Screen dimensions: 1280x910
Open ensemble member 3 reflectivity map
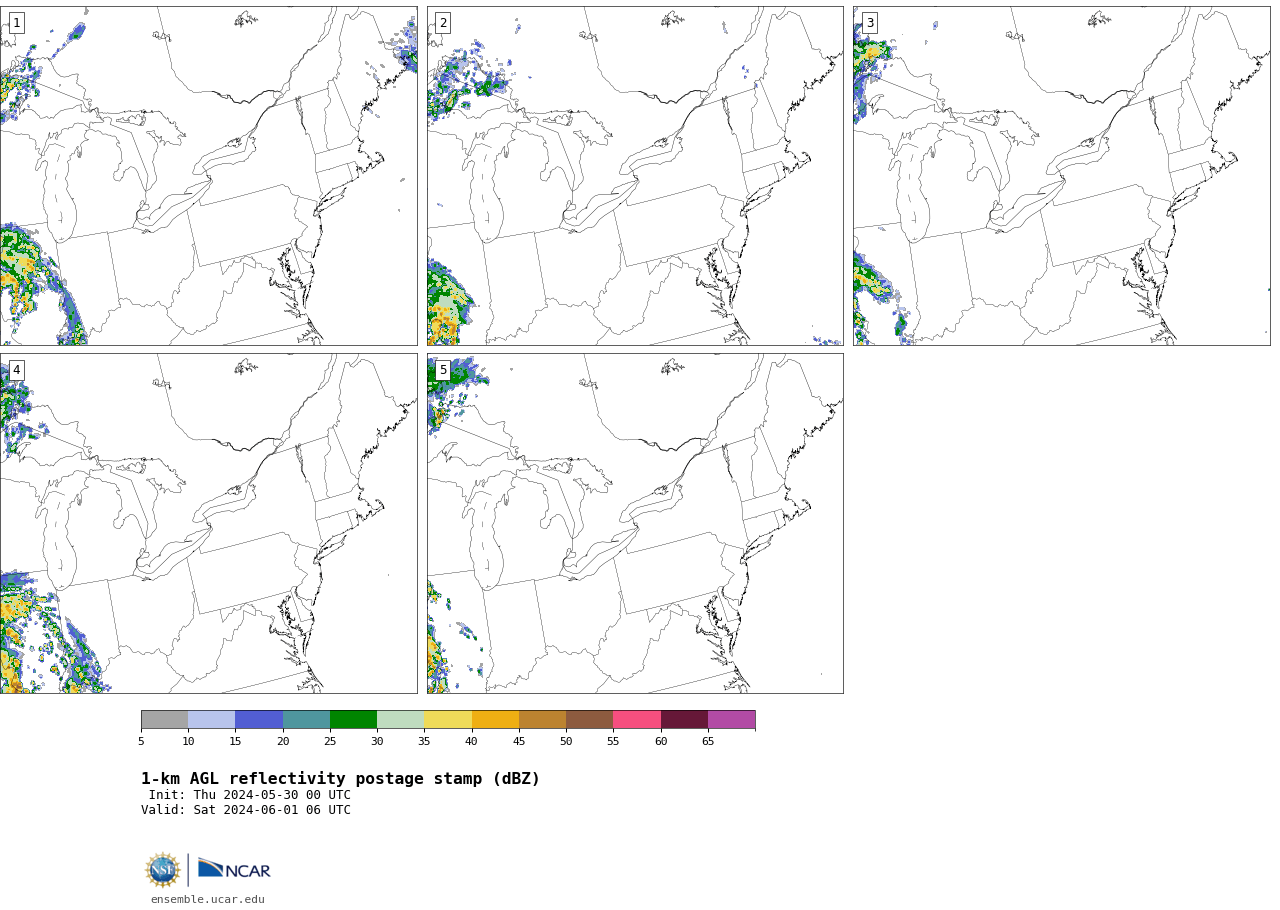(x=1061, y=176)
